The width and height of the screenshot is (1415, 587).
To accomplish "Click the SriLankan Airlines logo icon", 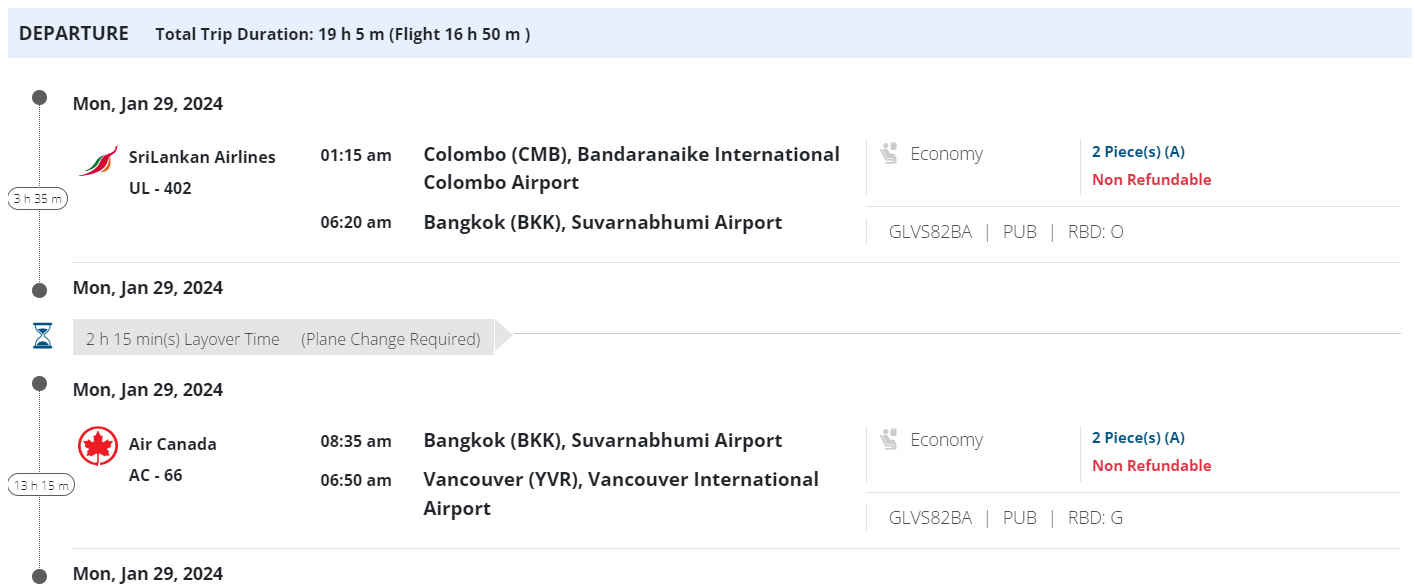I will point(97,161).
